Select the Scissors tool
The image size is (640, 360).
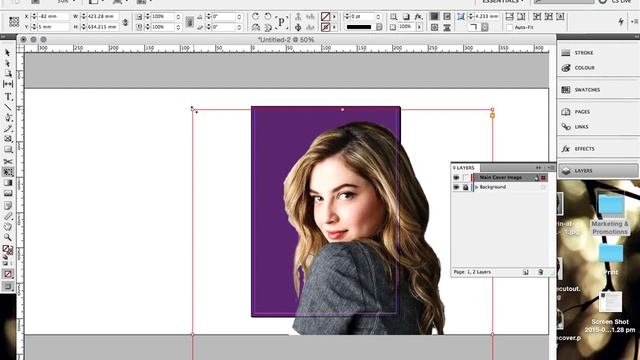(x=8, y=162)
